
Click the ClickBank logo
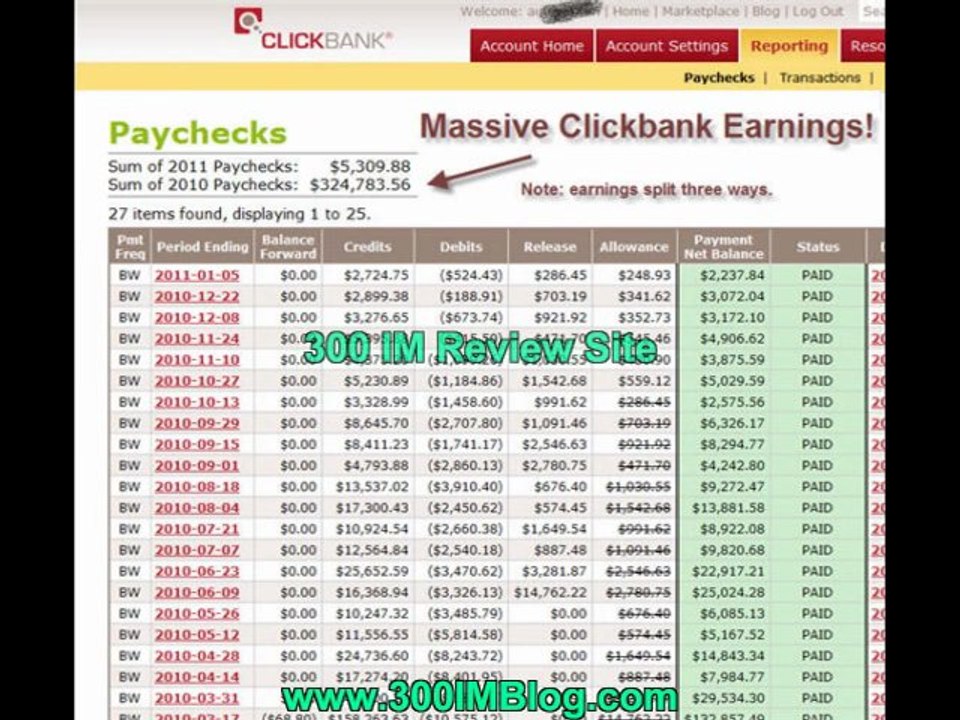[x=312, y=31]
